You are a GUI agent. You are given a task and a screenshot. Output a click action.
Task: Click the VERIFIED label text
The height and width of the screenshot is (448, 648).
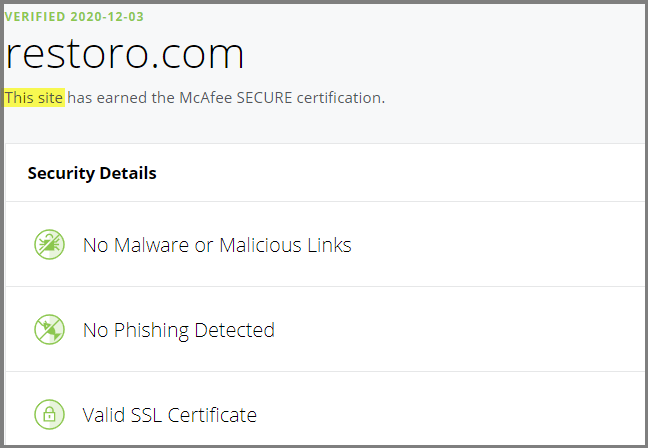[35, 17]
